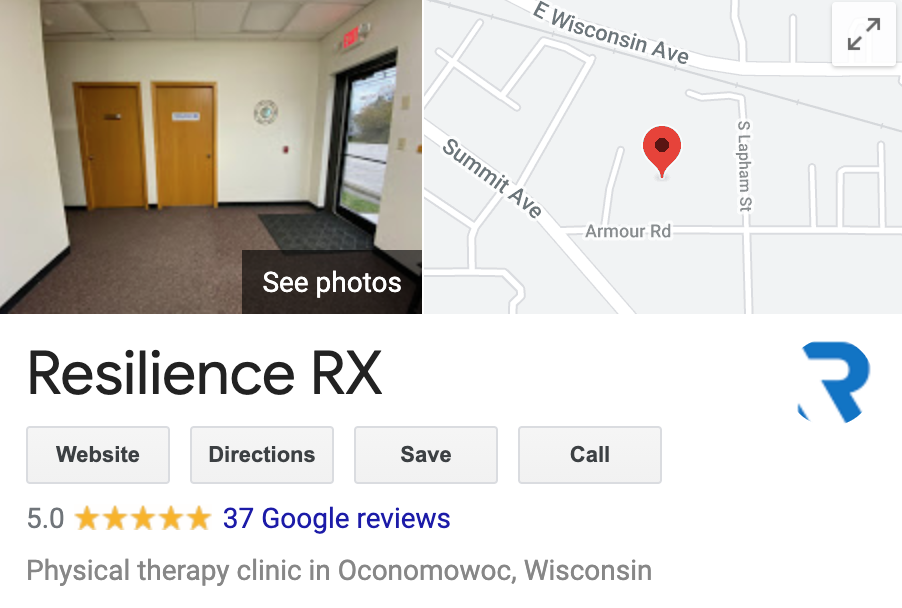Click the Armour Rd label on map
The width and height of the screenshot is (902, 608).
click(628, 231)
